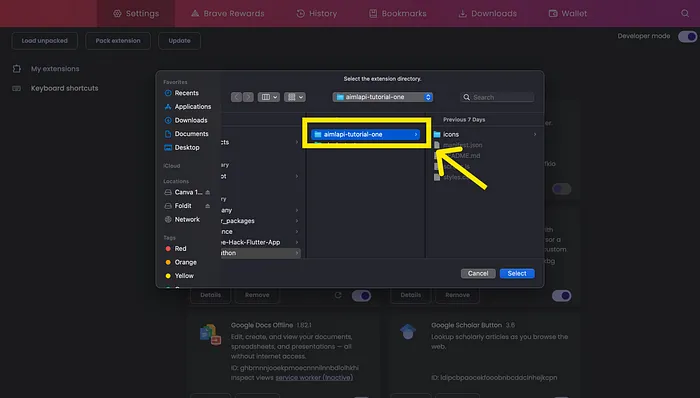This screenshot has width=700, height=398.
Task: Switch to the Bookmarks tab
Action: pyautogui.click(x=398, y=13)
